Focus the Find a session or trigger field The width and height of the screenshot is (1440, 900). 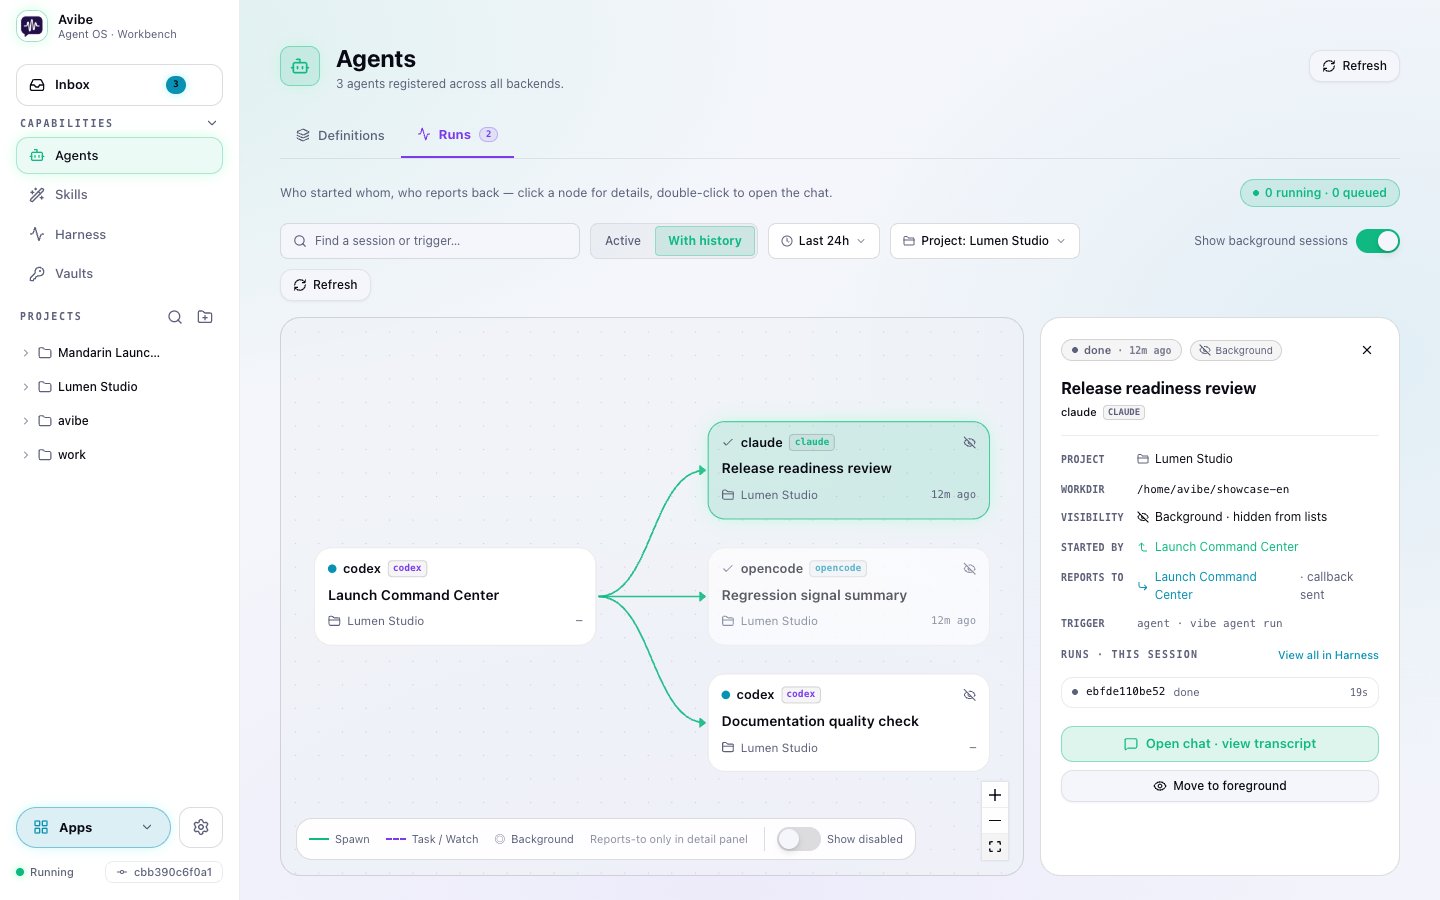[430, 241]
